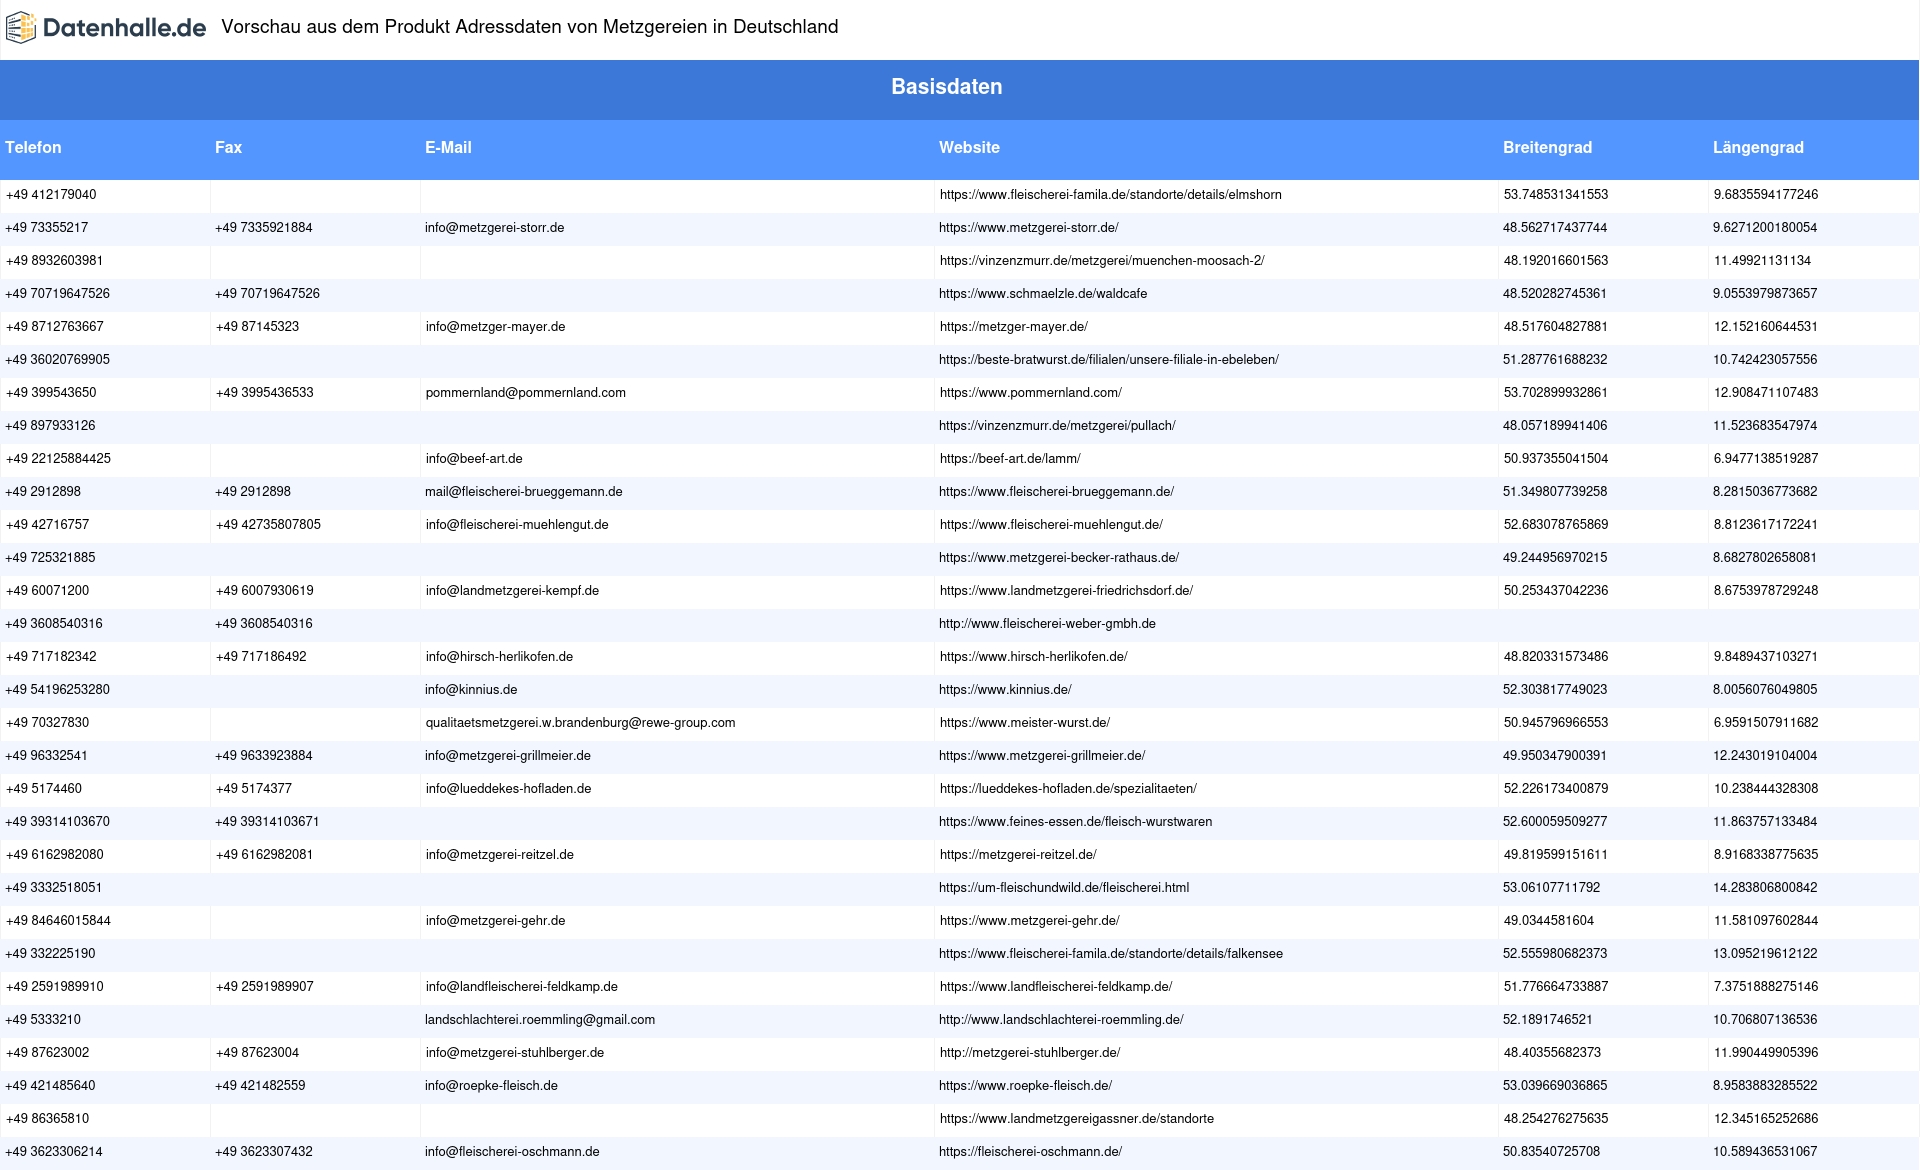Open the fleischerei-famila elmshorn website link
The height and width of the screenshot is (1170, 1920).
[1110, 195]
